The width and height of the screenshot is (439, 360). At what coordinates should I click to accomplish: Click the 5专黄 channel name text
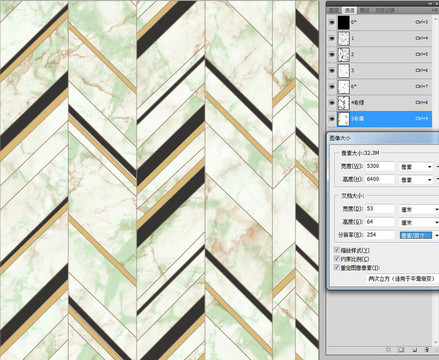pos(357,118)
